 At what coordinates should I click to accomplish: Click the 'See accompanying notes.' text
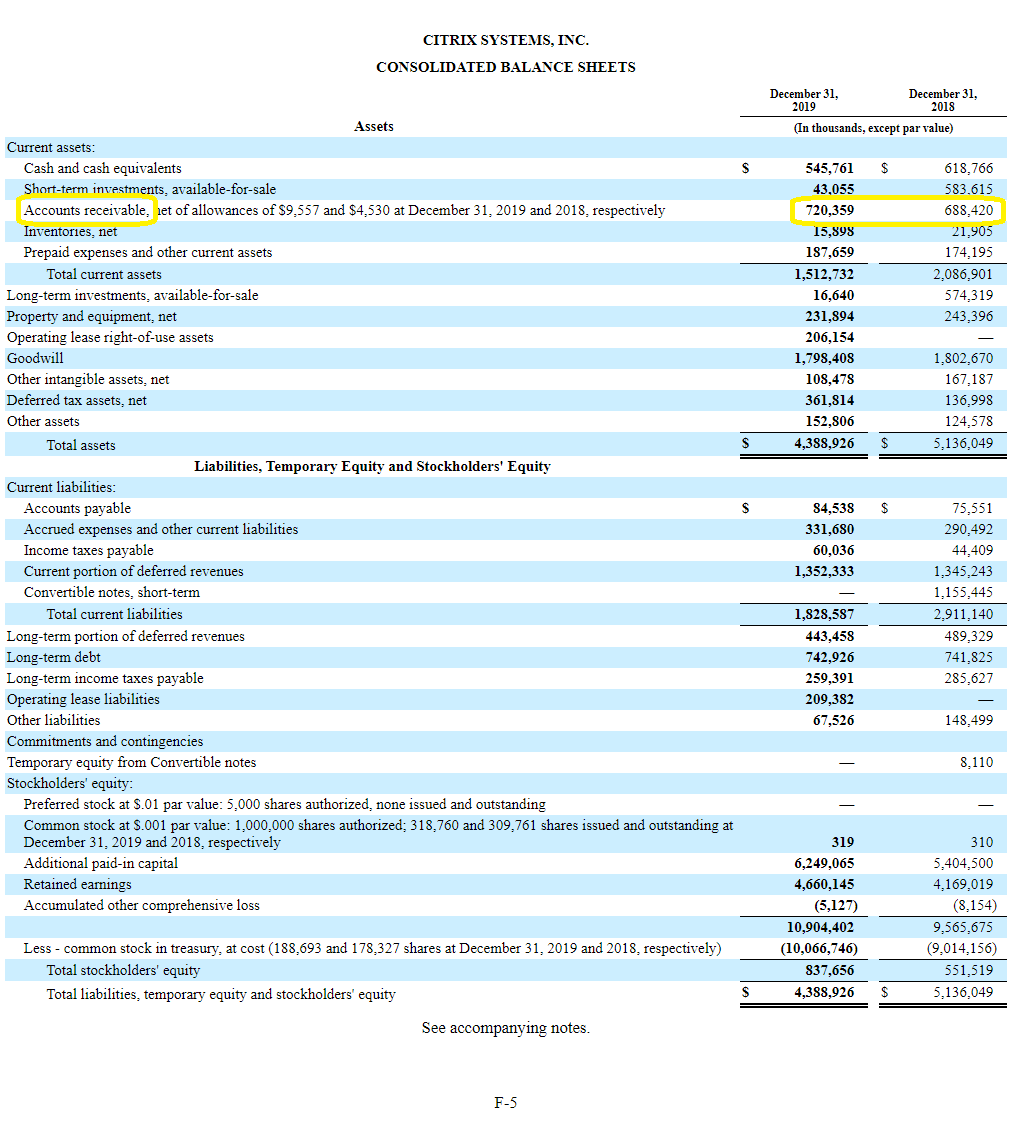point(505,1028)
